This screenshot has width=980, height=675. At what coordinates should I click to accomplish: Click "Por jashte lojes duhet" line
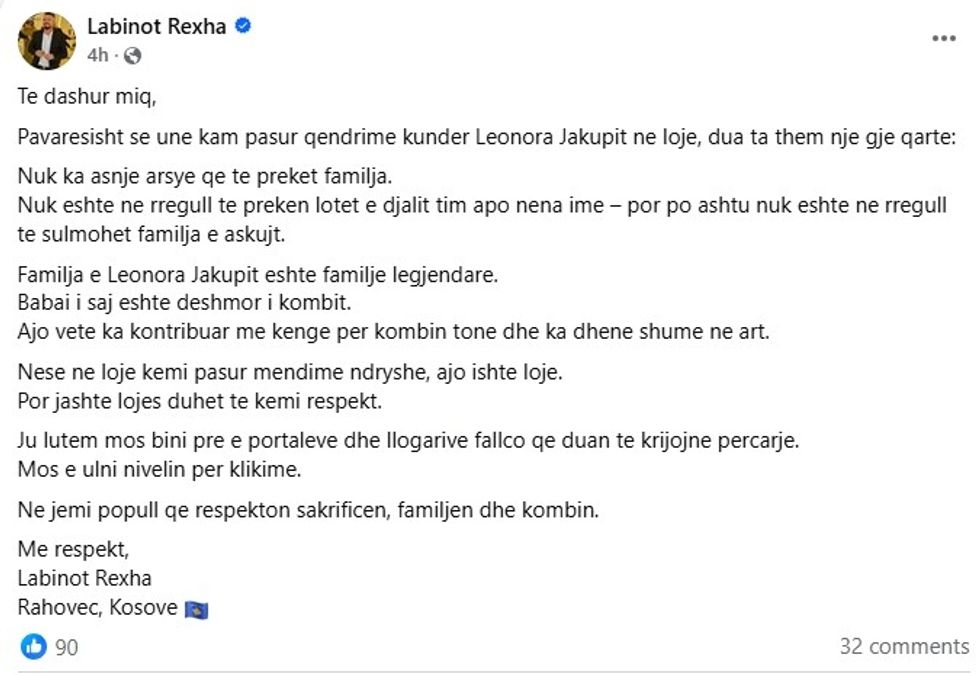202,401
